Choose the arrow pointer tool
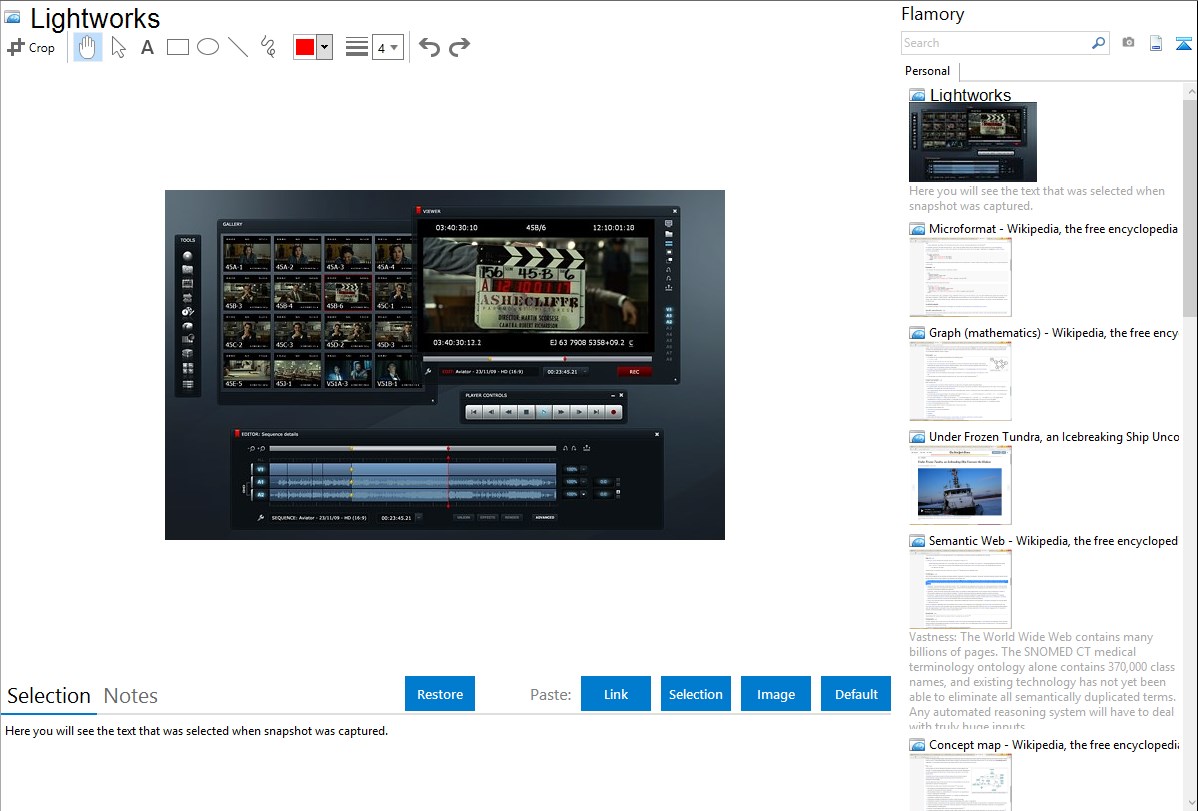 tap(118, 47)
